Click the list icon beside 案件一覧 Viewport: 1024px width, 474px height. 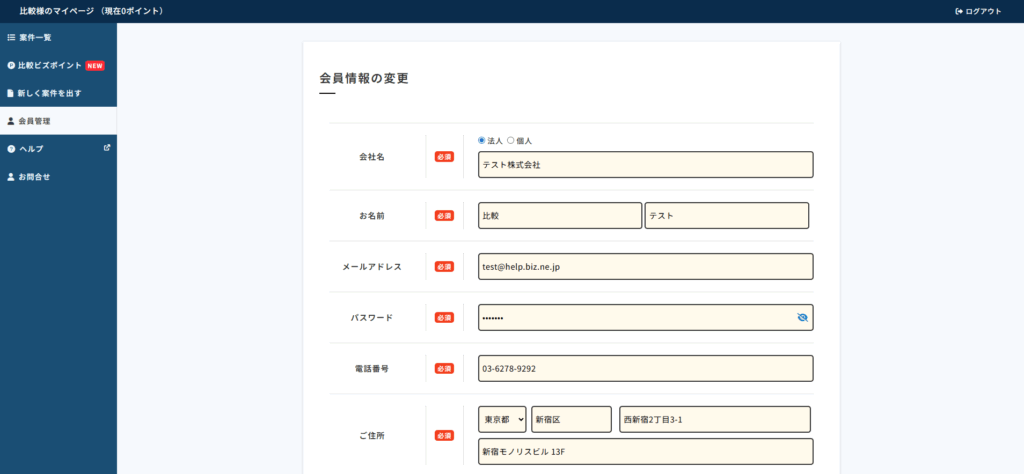click(11, 37)
